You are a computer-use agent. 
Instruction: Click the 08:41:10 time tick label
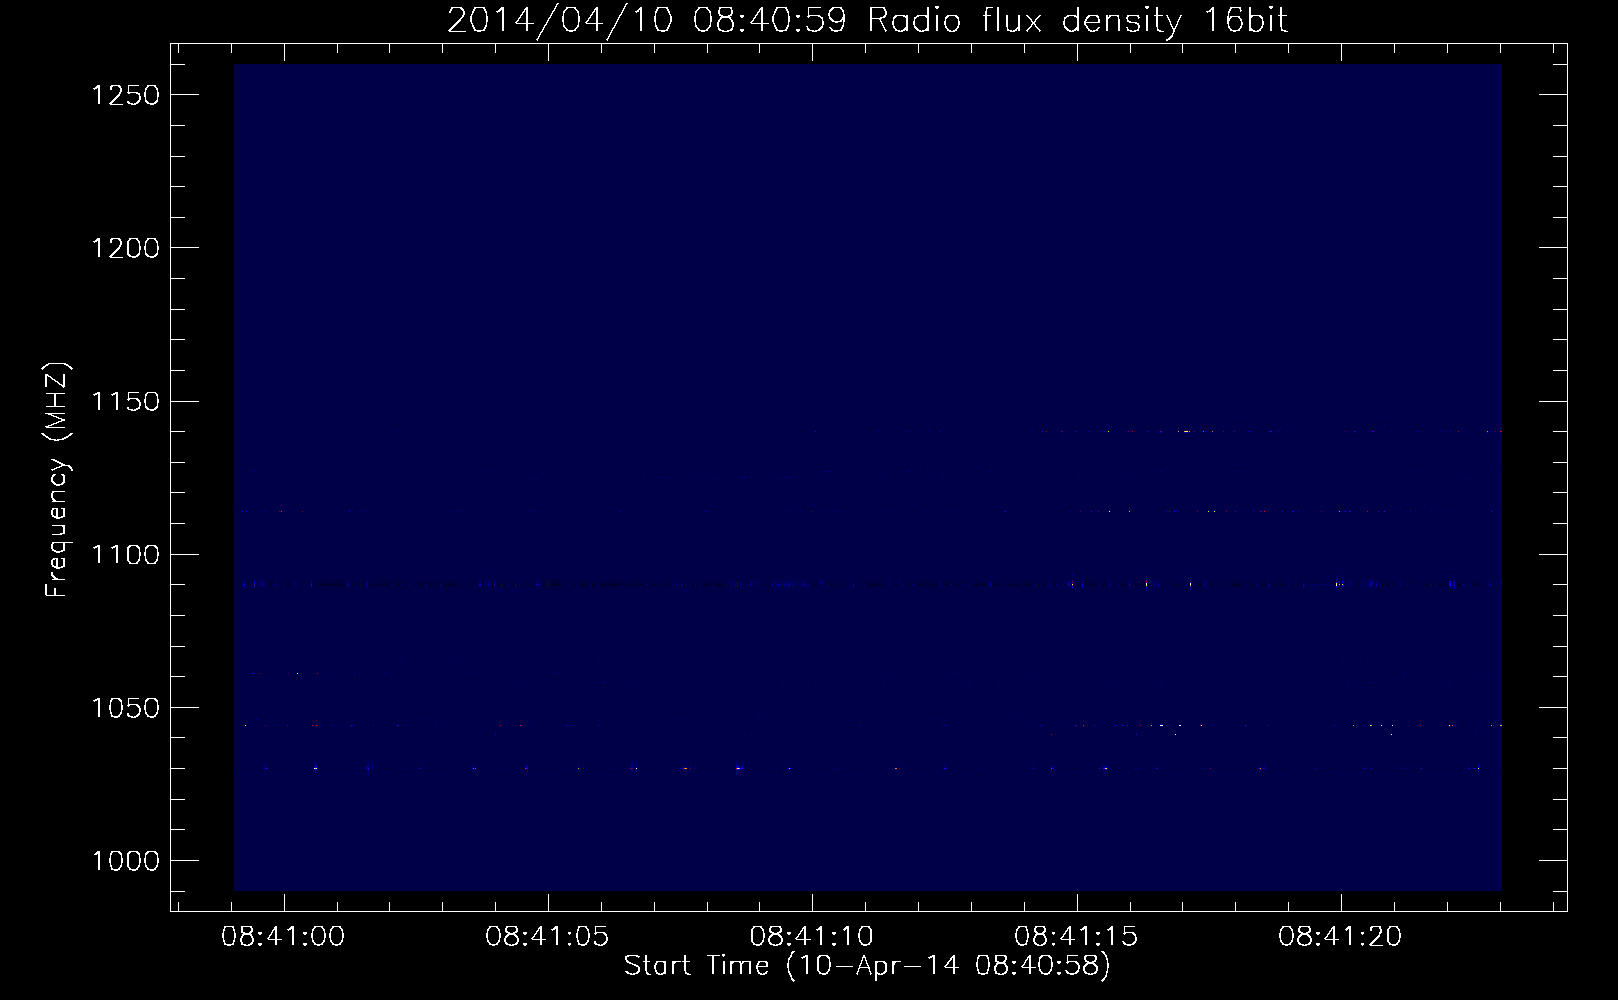811,937
